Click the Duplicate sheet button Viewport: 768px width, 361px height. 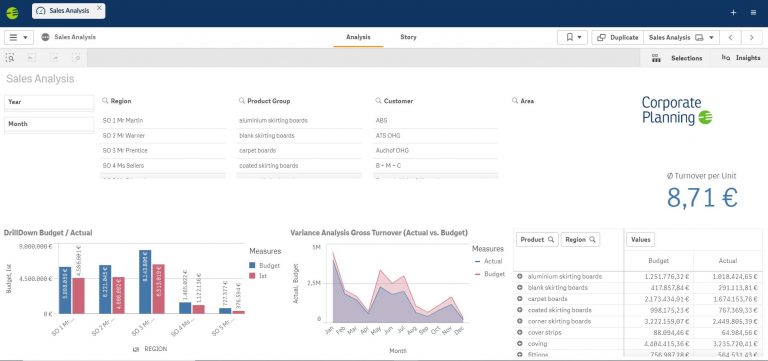pos(618,37)
